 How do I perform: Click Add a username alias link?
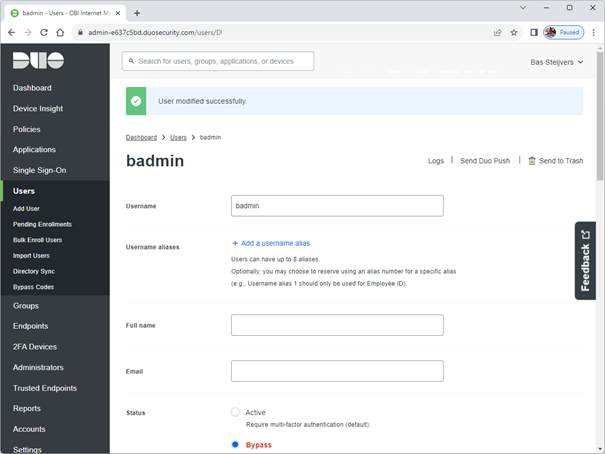click(275, 243)
